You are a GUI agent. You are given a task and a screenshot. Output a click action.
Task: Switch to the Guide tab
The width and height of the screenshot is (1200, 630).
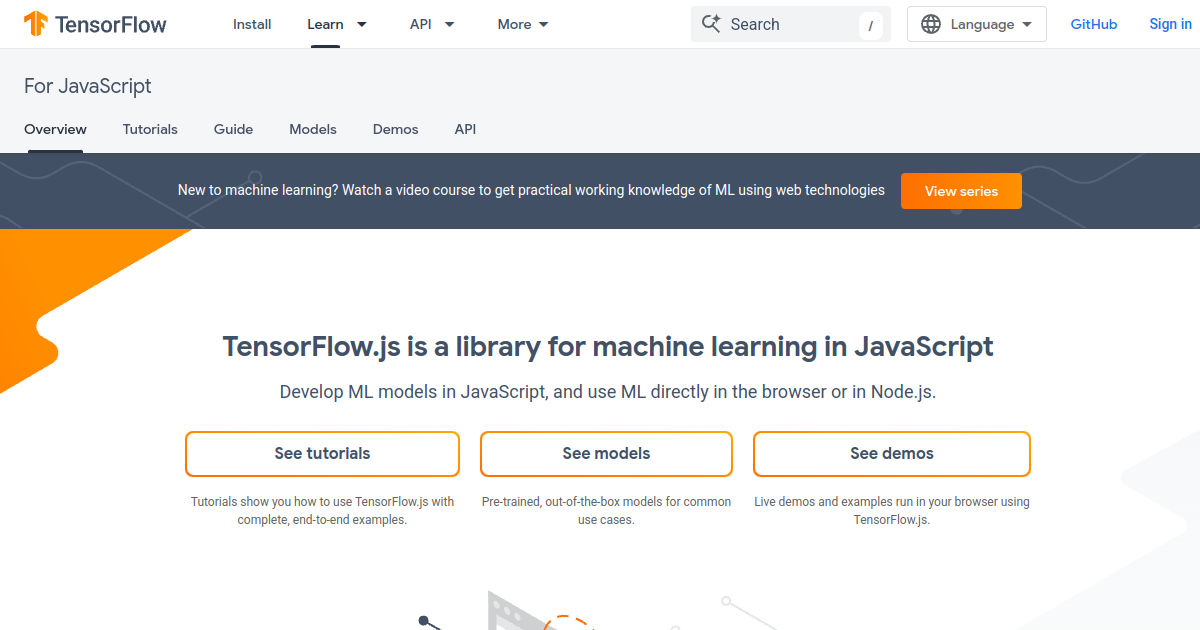[233, 129]
